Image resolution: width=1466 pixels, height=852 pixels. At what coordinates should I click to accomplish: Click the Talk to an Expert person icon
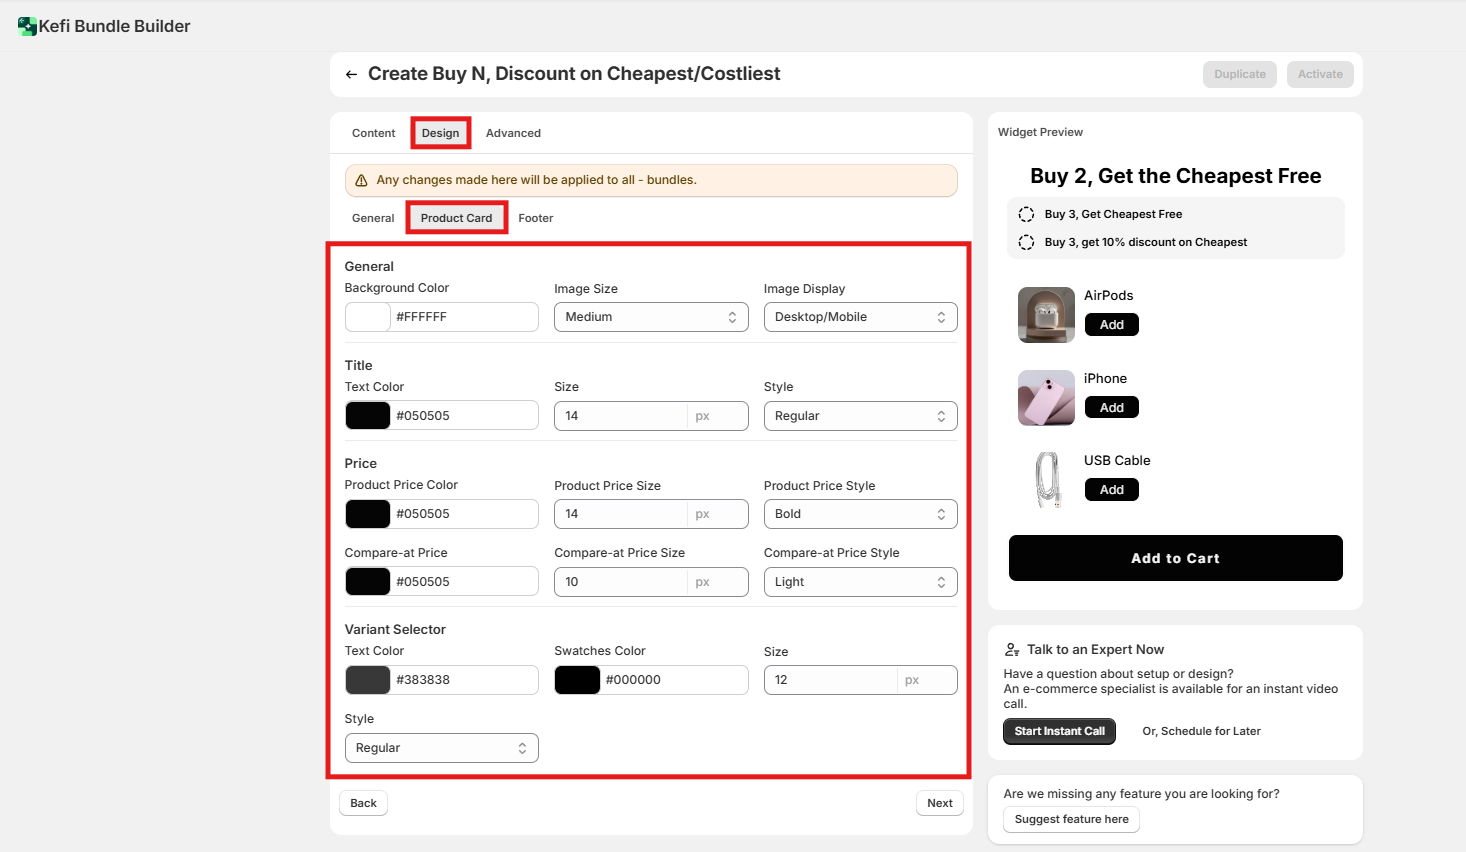tap(1012, 650)
